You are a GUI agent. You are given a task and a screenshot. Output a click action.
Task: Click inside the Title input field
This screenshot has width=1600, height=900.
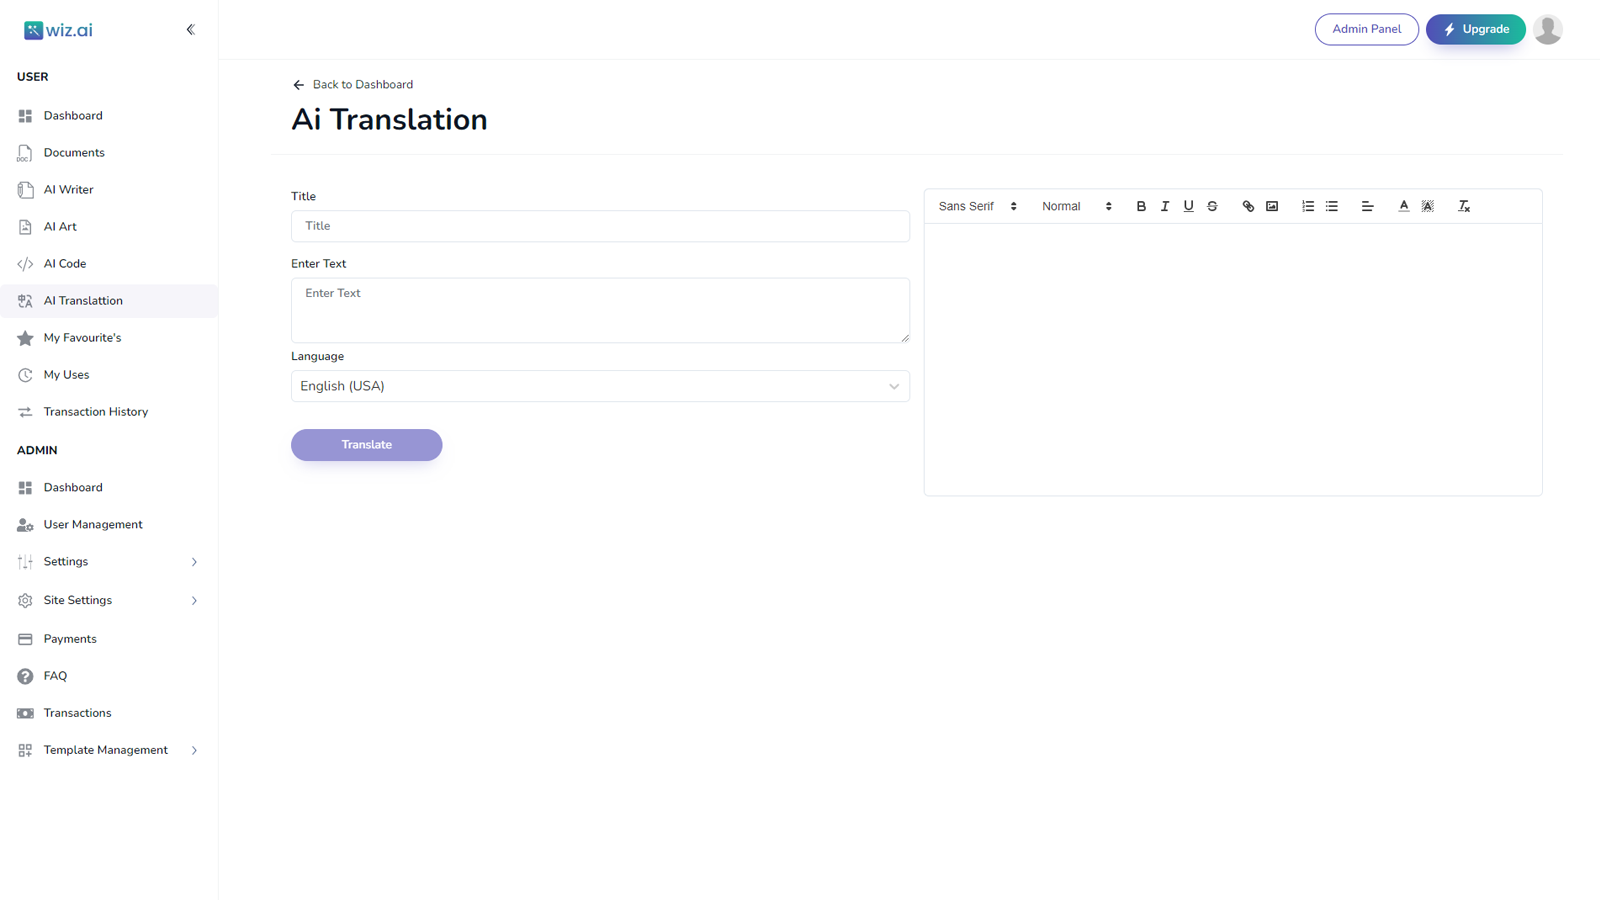pyautogui.click(x=599, y=226)
